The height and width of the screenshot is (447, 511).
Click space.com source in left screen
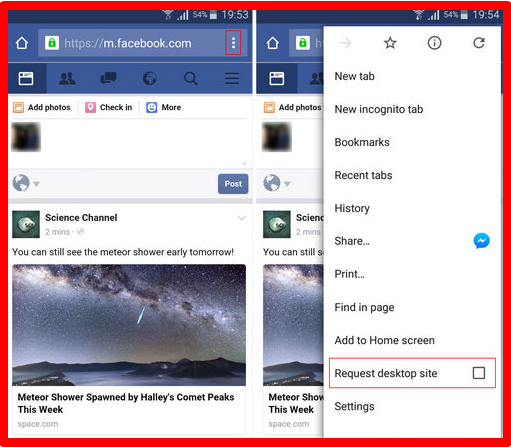[x=38, y=424]
